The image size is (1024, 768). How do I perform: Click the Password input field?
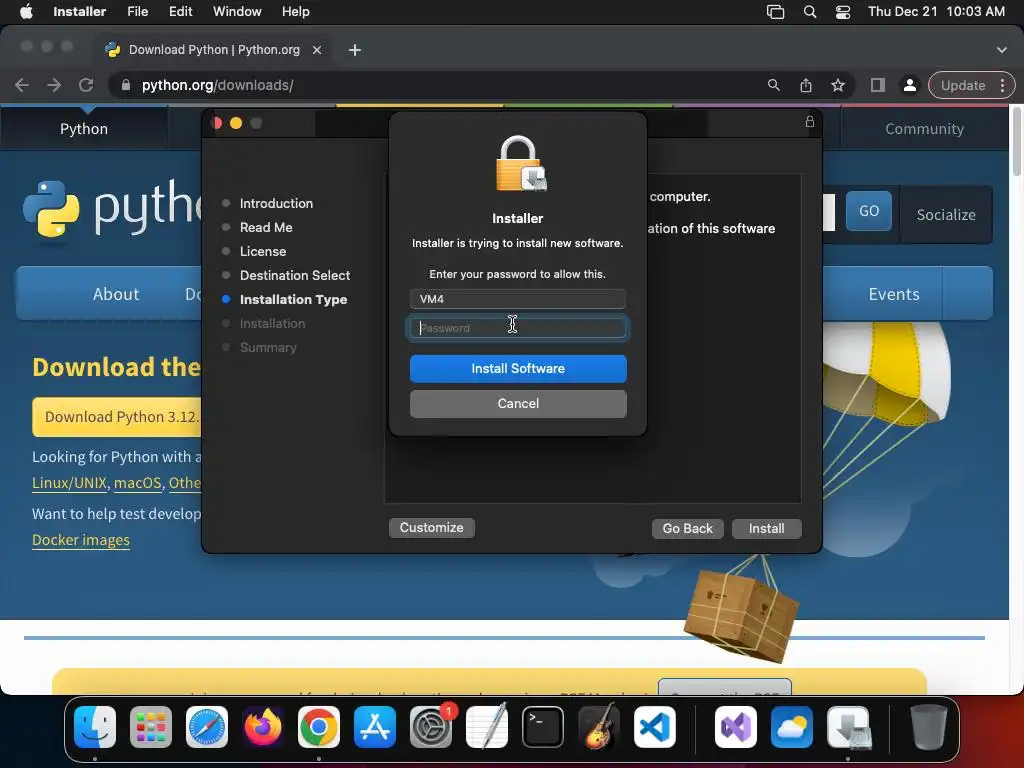coord(518,328)
